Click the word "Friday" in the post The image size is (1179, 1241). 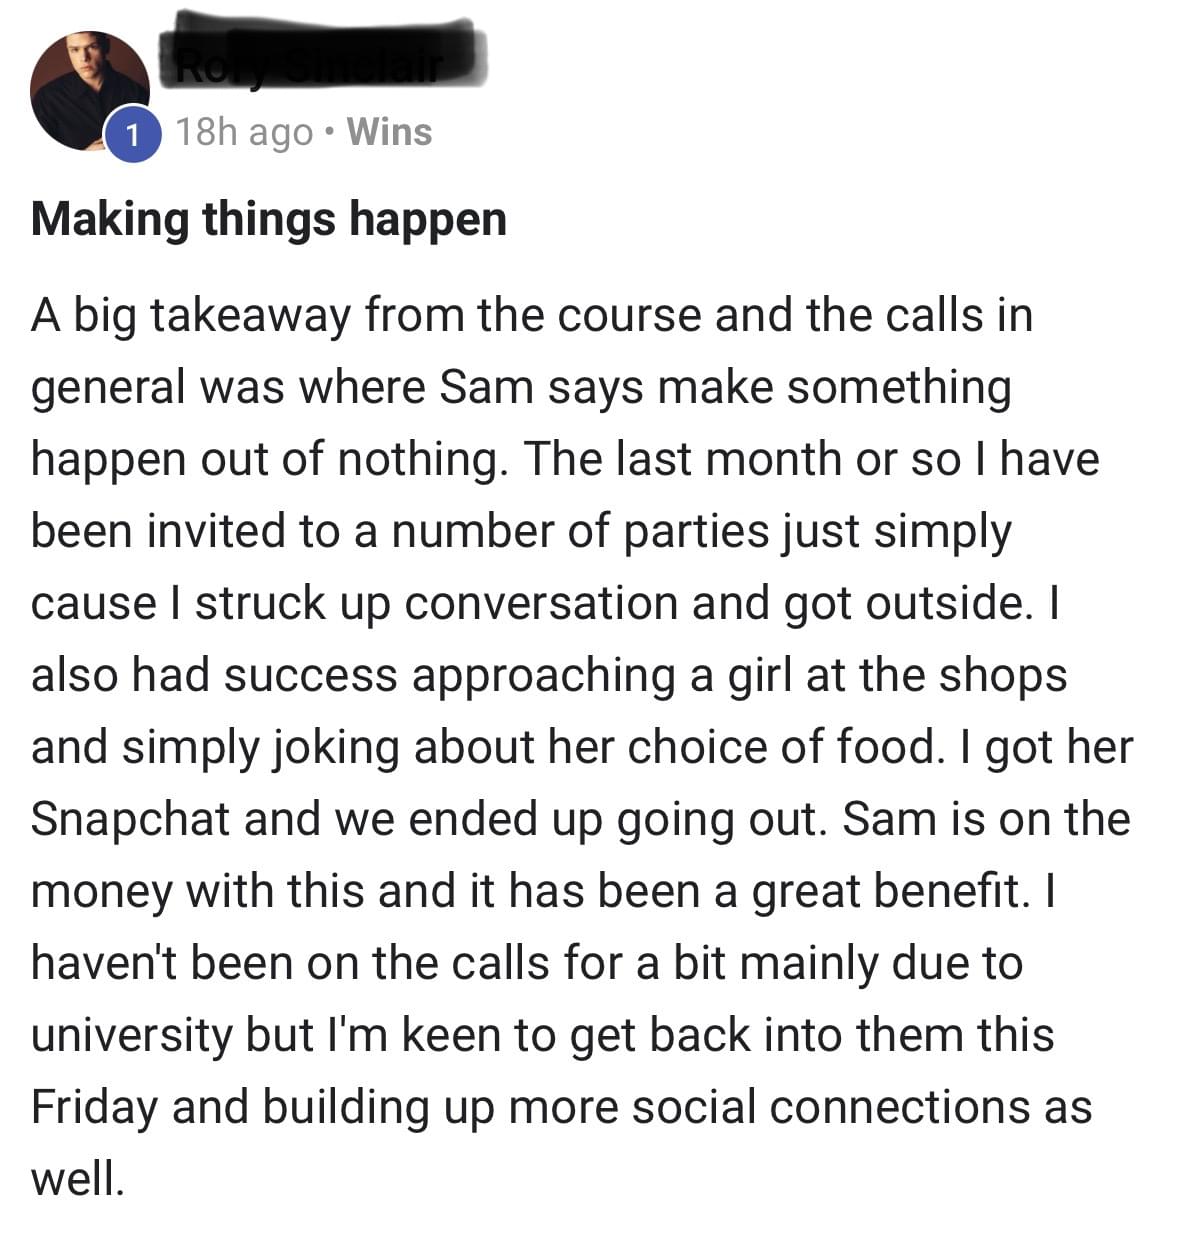(93, 1107)
